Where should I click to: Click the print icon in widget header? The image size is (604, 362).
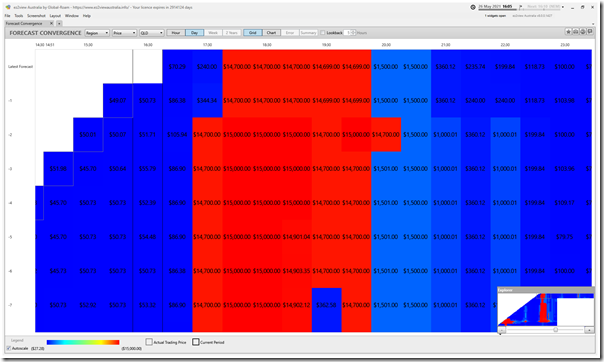575,32
